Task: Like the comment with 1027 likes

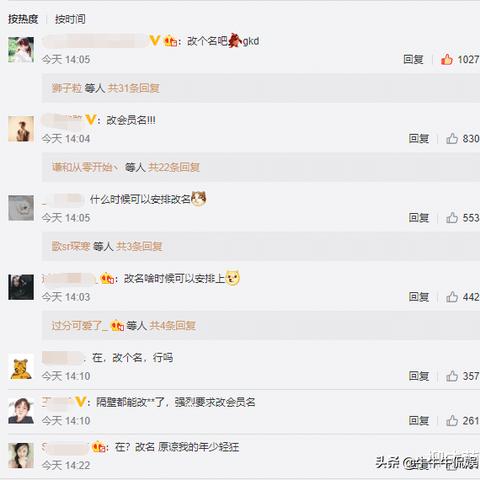Action: [447, 59]
